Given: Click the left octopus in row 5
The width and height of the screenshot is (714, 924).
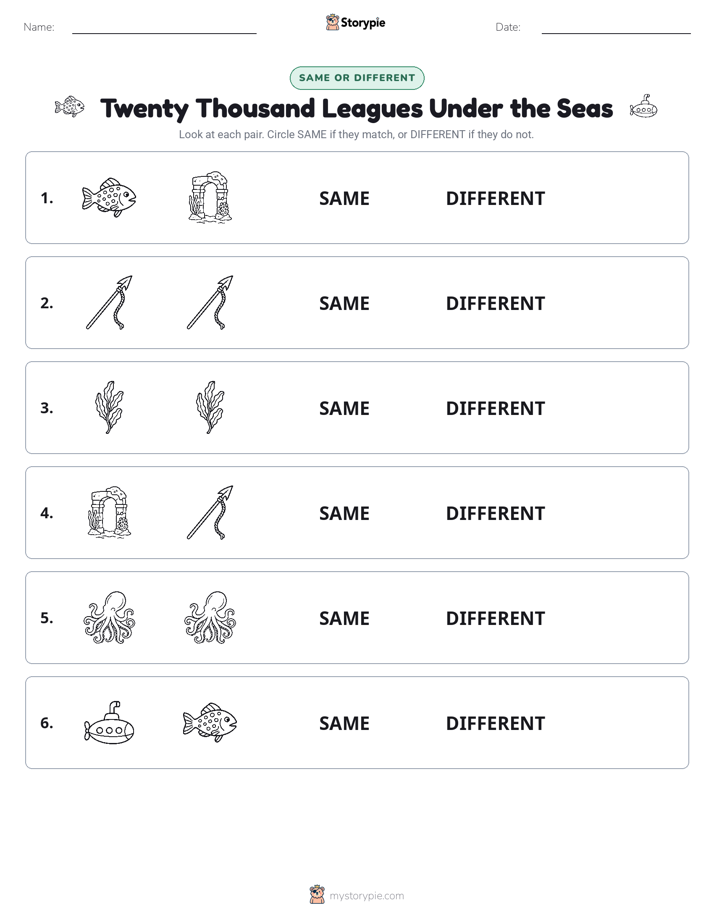Looking at the screenshot, I should [x=109, y=617].
